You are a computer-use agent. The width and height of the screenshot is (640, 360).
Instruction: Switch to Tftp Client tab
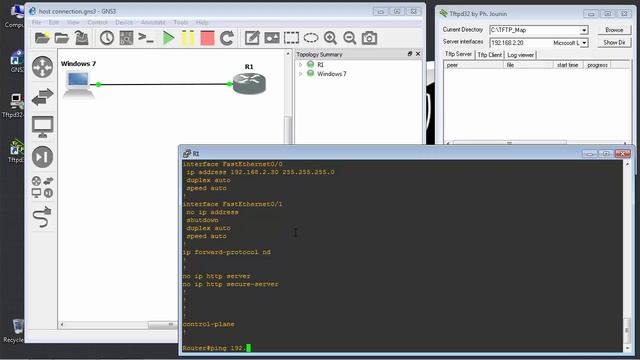point(490,55)
